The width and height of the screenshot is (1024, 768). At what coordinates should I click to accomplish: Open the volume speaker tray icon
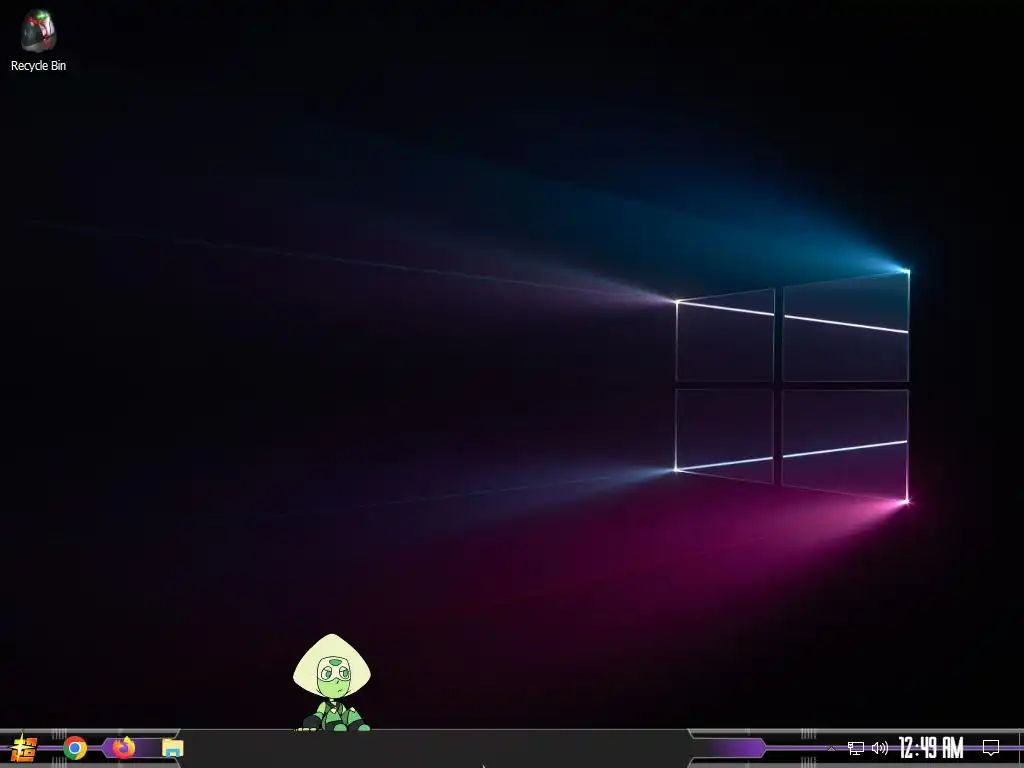(x=880, y=748)
